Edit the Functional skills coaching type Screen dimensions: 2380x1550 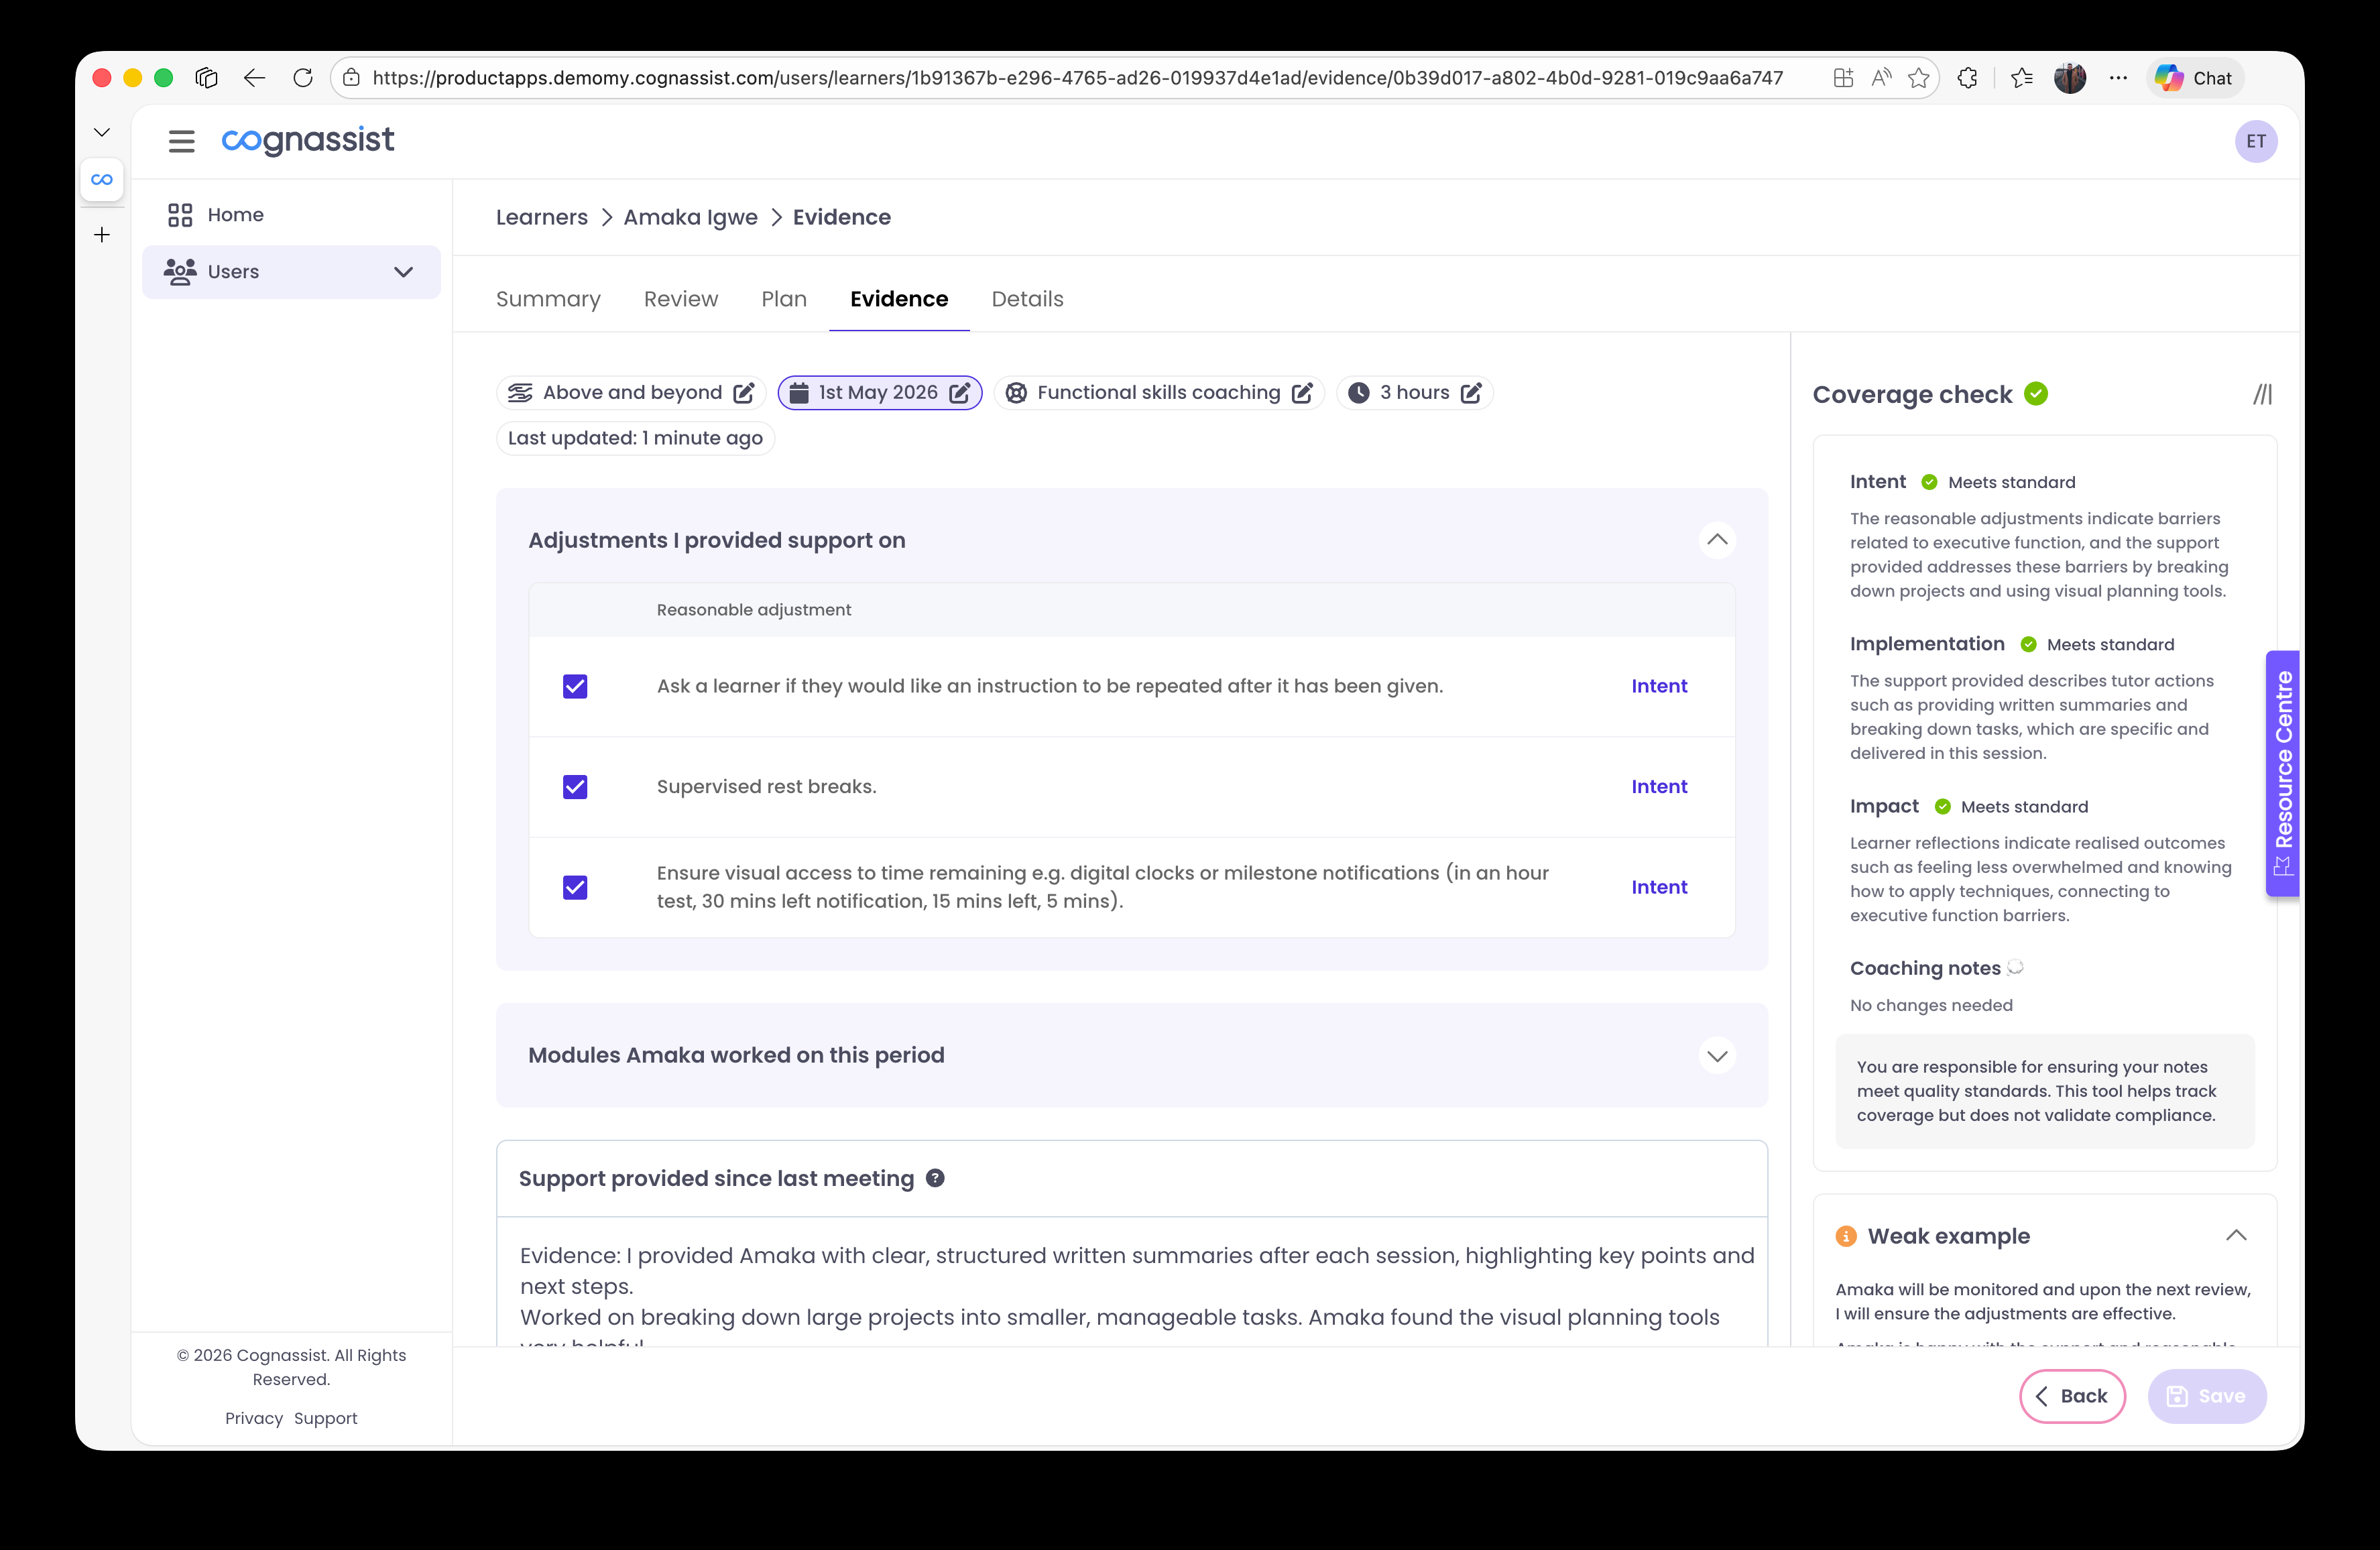pyautogui.click(x=1302, y=392)
